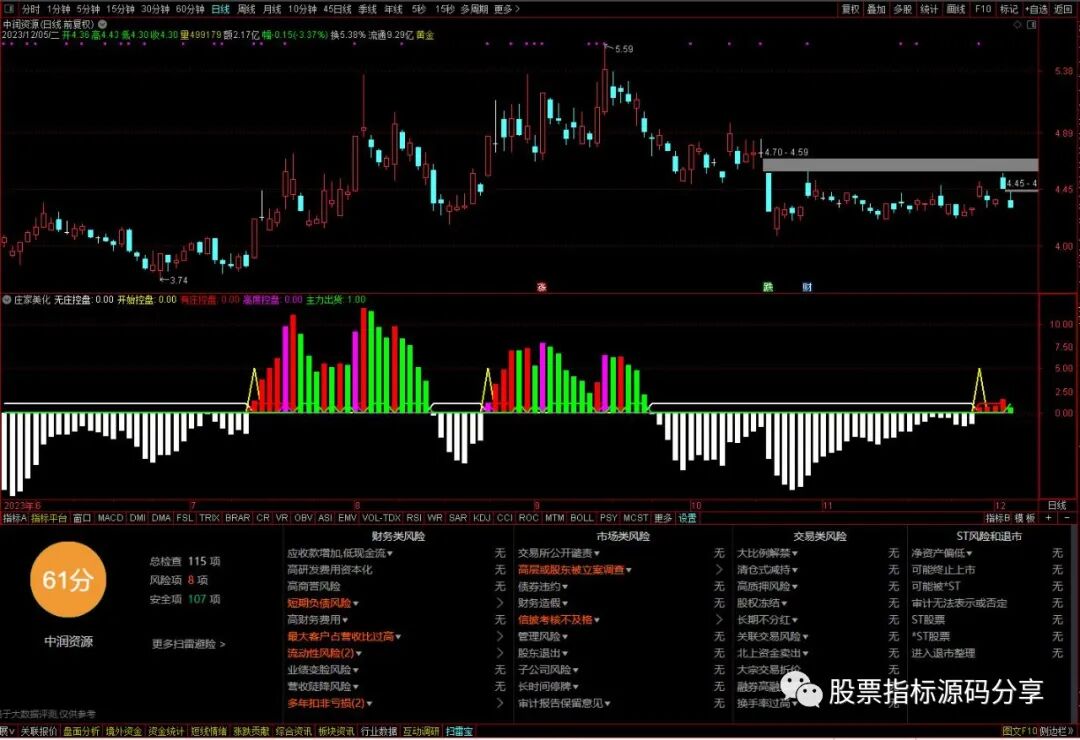The height and width of the screenshot is (740, 1080).
Task: Click the 复权 button
Action: coord(851,9)
